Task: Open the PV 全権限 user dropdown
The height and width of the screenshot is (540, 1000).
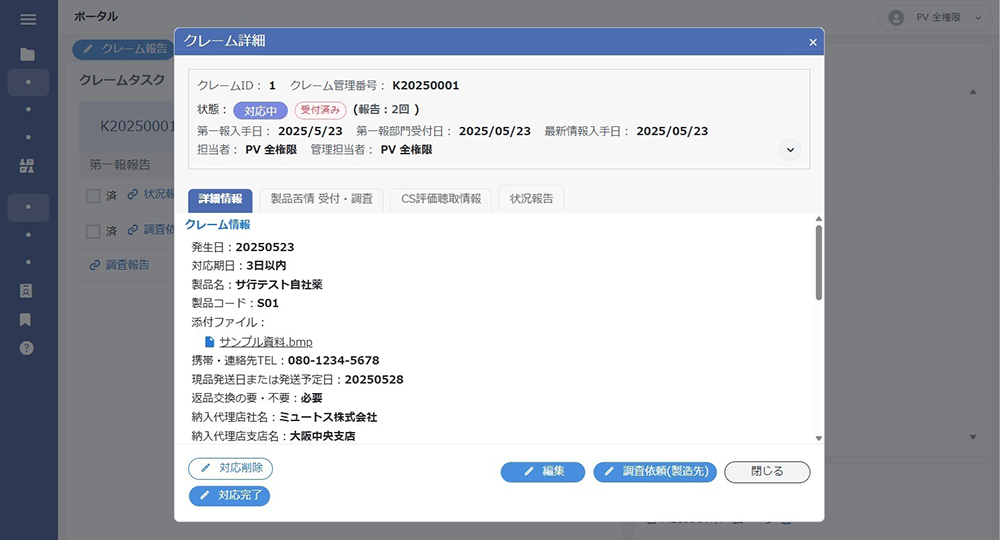Action: coord(936,18)
